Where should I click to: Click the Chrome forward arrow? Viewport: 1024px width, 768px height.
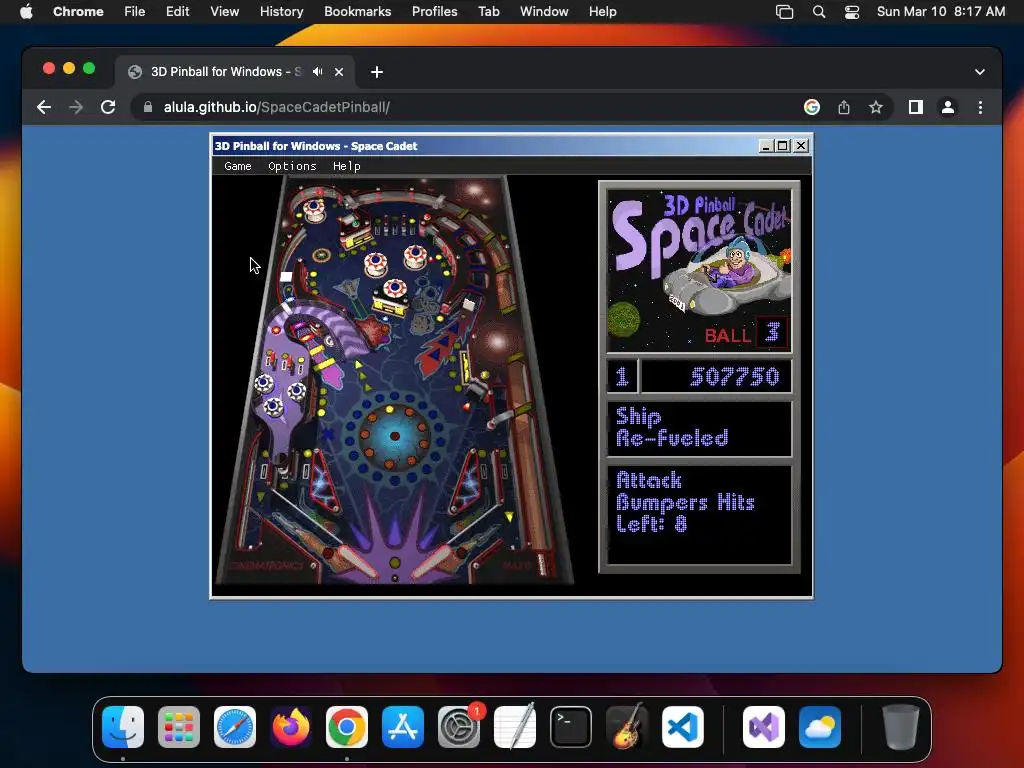(x=76, y=107)
